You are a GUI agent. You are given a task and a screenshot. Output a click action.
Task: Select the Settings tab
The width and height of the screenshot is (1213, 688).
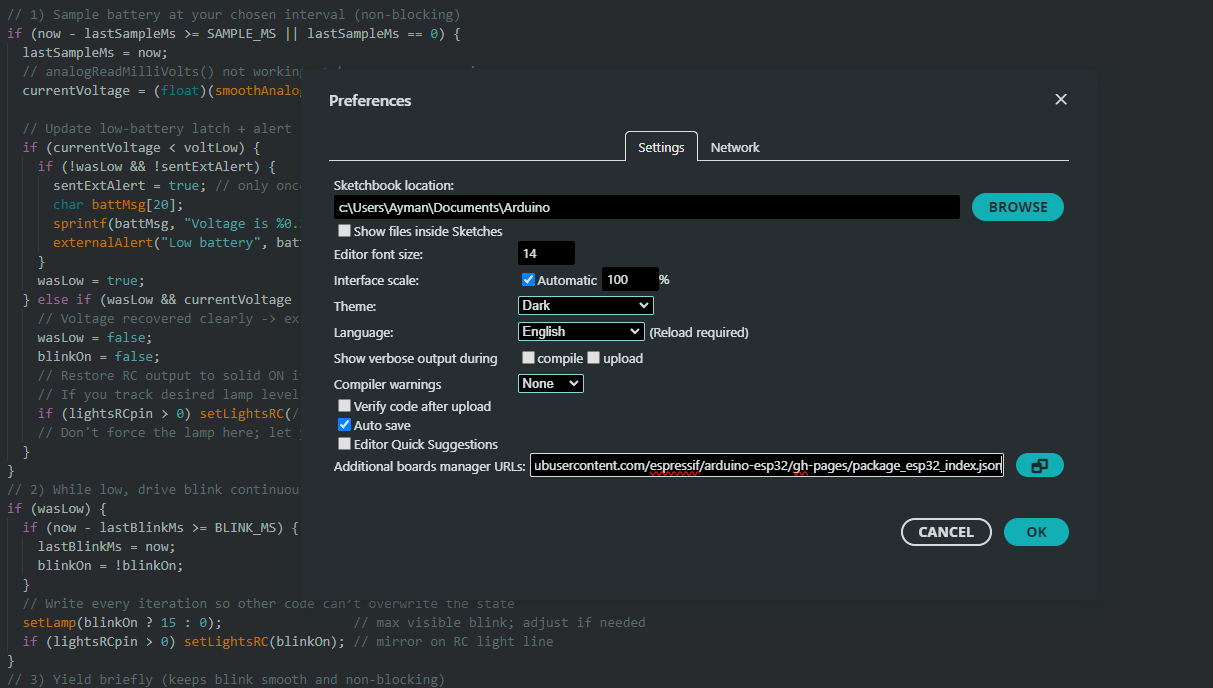(x=661, y=147)
